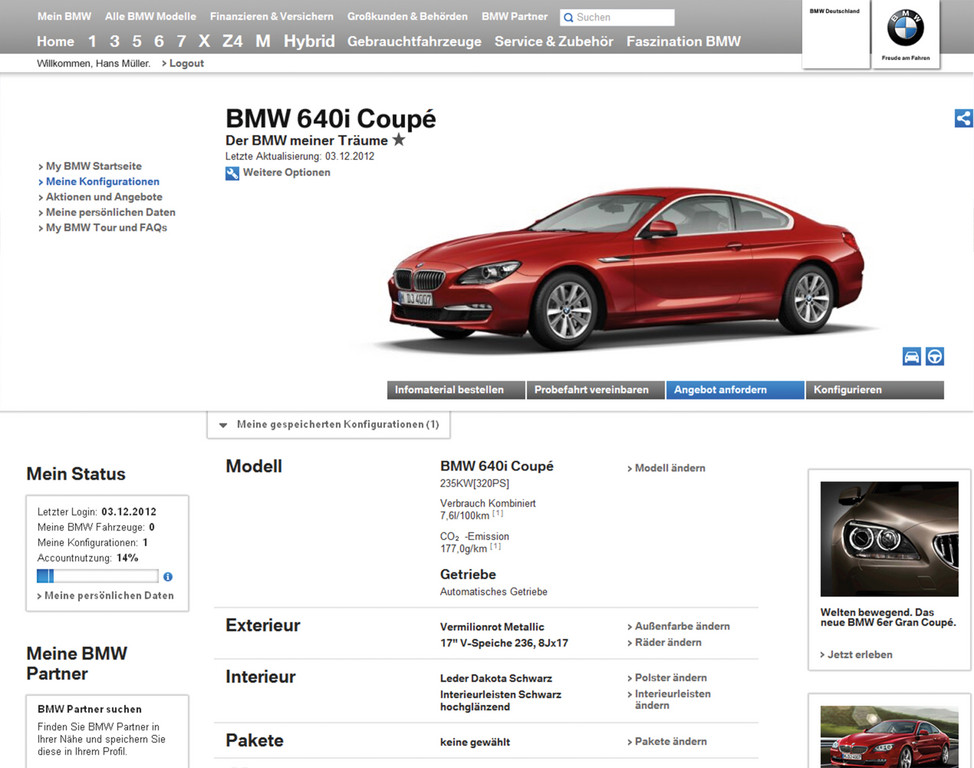974x768 pixels.
Task: Click BMW Deutschland tile
Action: (x=835, y=34)
